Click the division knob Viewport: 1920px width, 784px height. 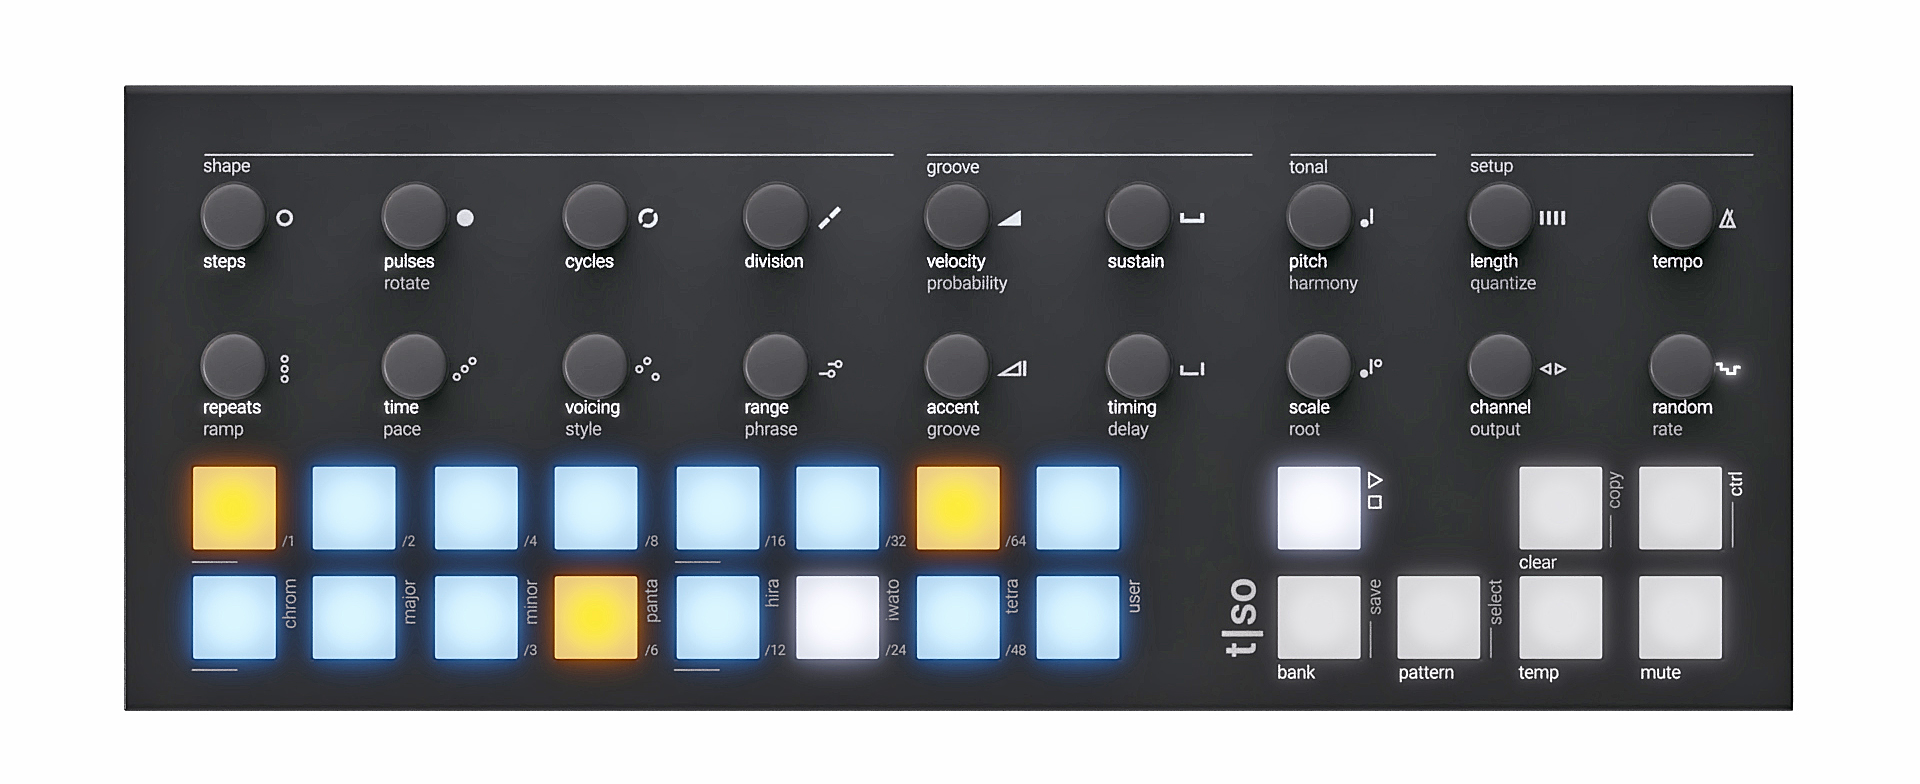click(775, 215)
